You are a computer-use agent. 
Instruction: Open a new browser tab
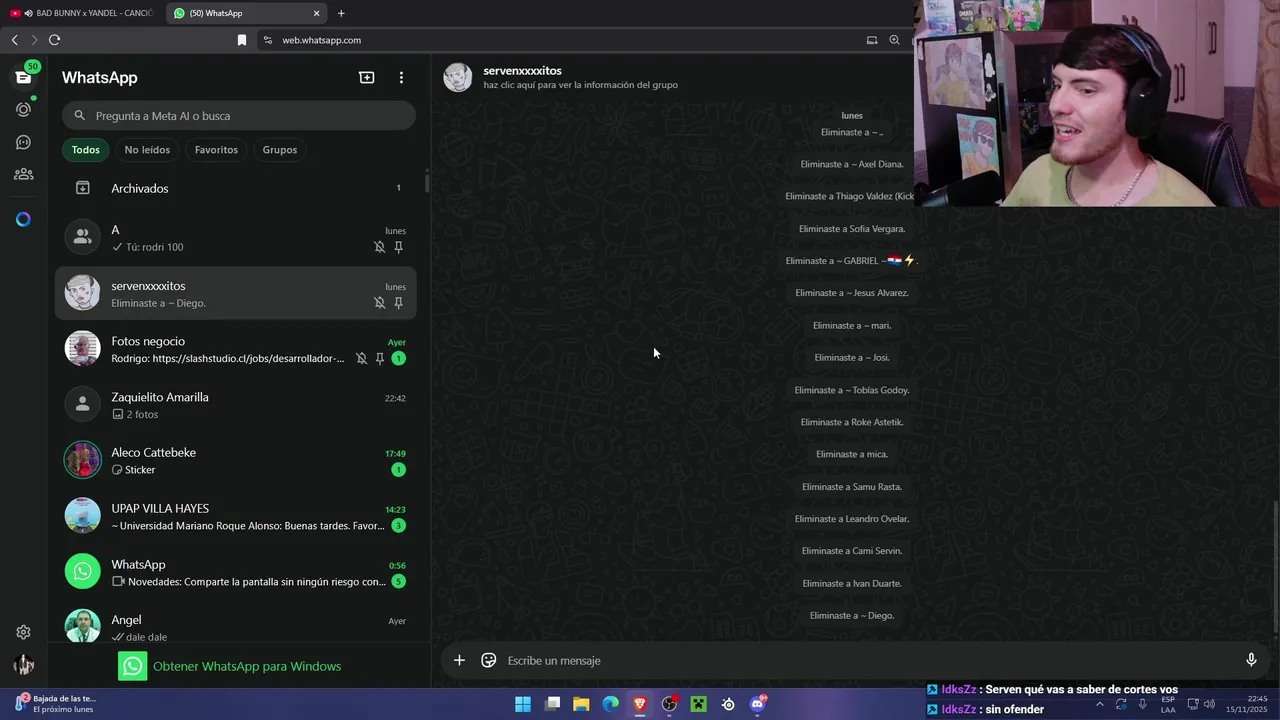[x=341, y=13]
